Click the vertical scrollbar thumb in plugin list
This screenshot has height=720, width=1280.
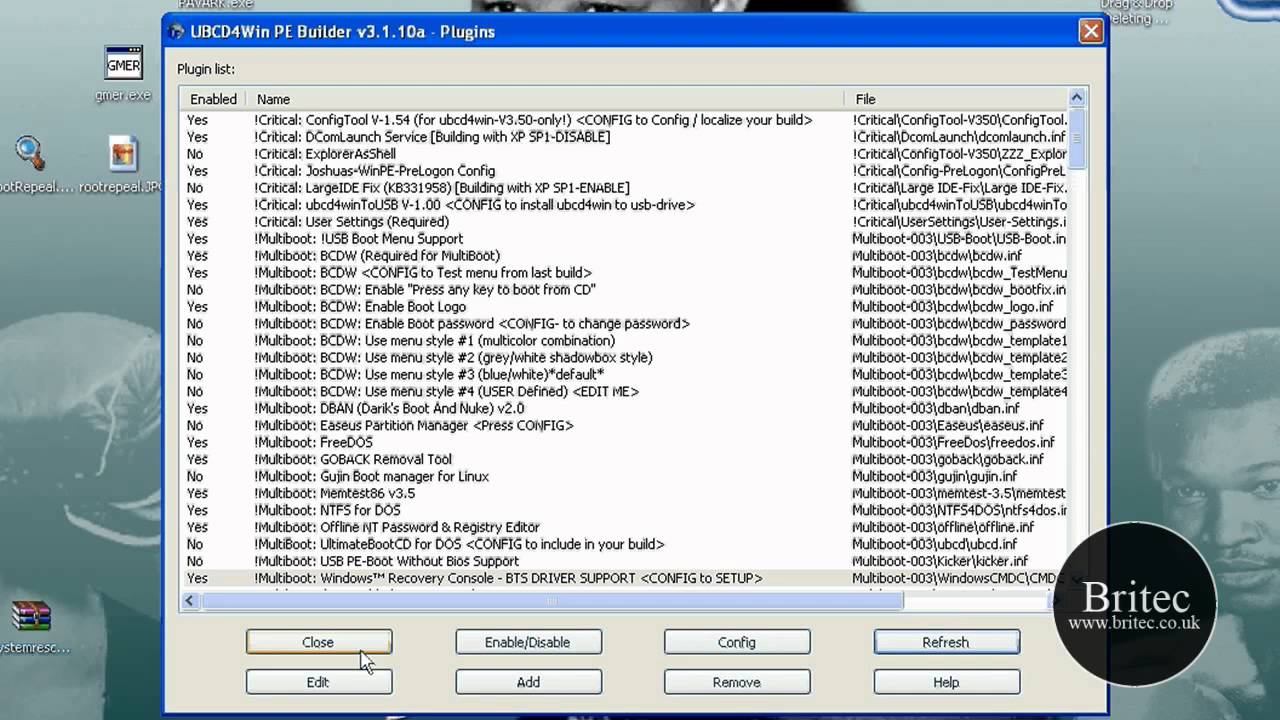(x=1077, y=138)
